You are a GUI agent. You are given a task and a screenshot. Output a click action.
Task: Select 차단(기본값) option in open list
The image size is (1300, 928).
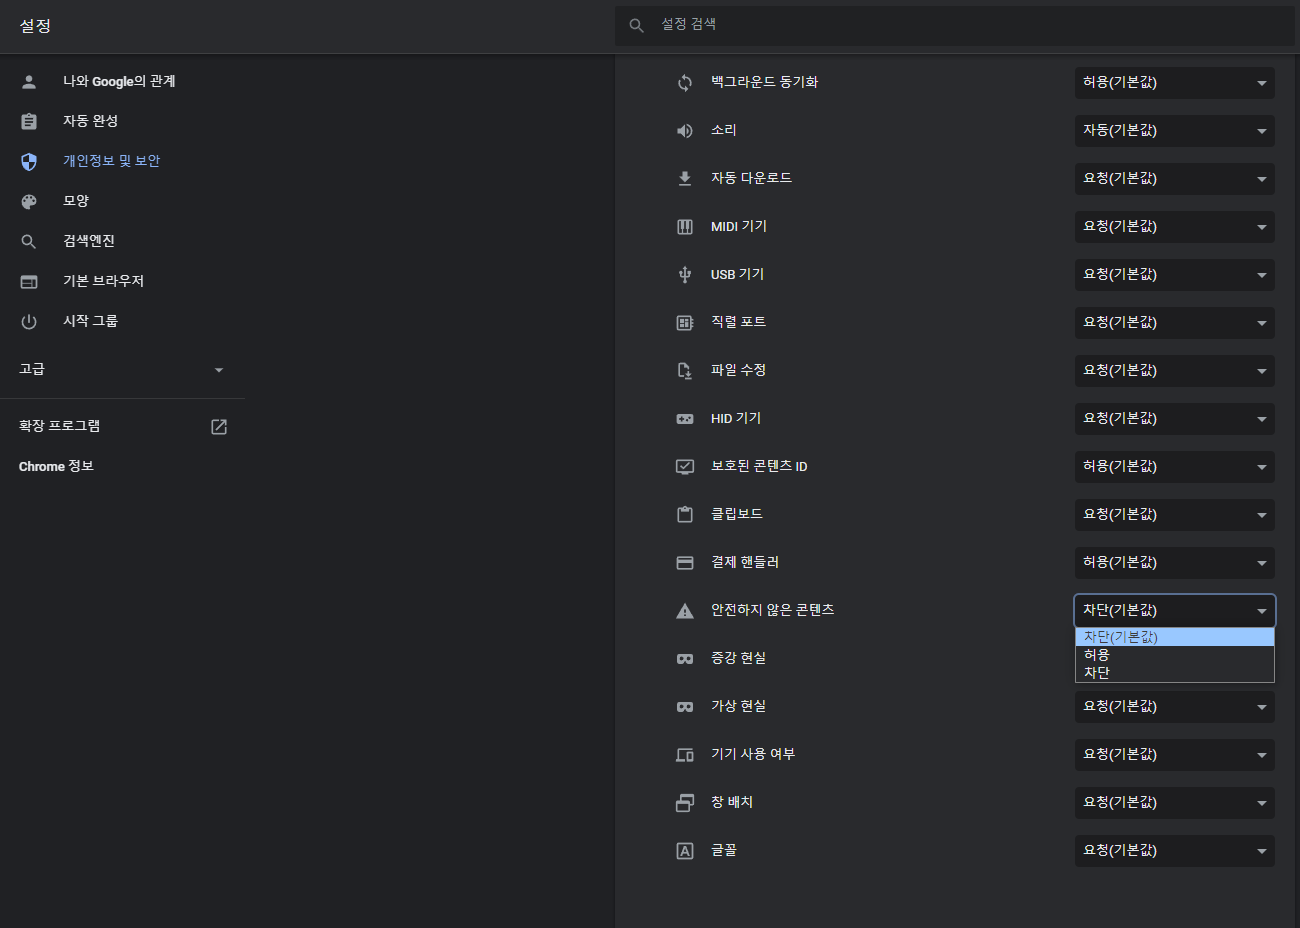coord(1175,637)
